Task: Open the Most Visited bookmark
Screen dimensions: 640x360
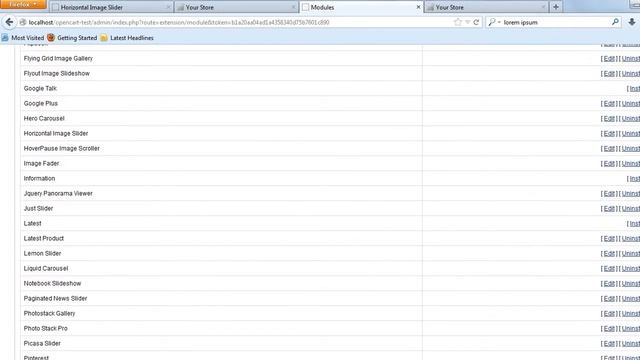Action: (23, 38)
